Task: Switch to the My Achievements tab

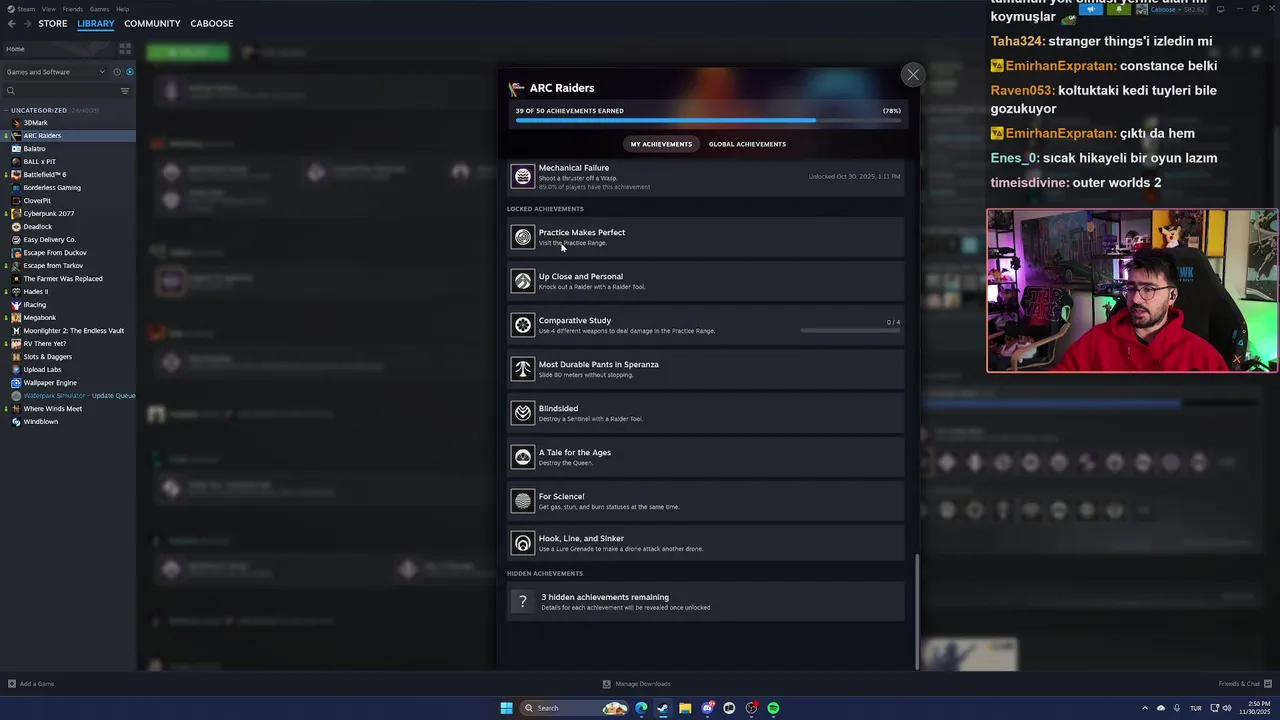Action: tap(661, 144)
